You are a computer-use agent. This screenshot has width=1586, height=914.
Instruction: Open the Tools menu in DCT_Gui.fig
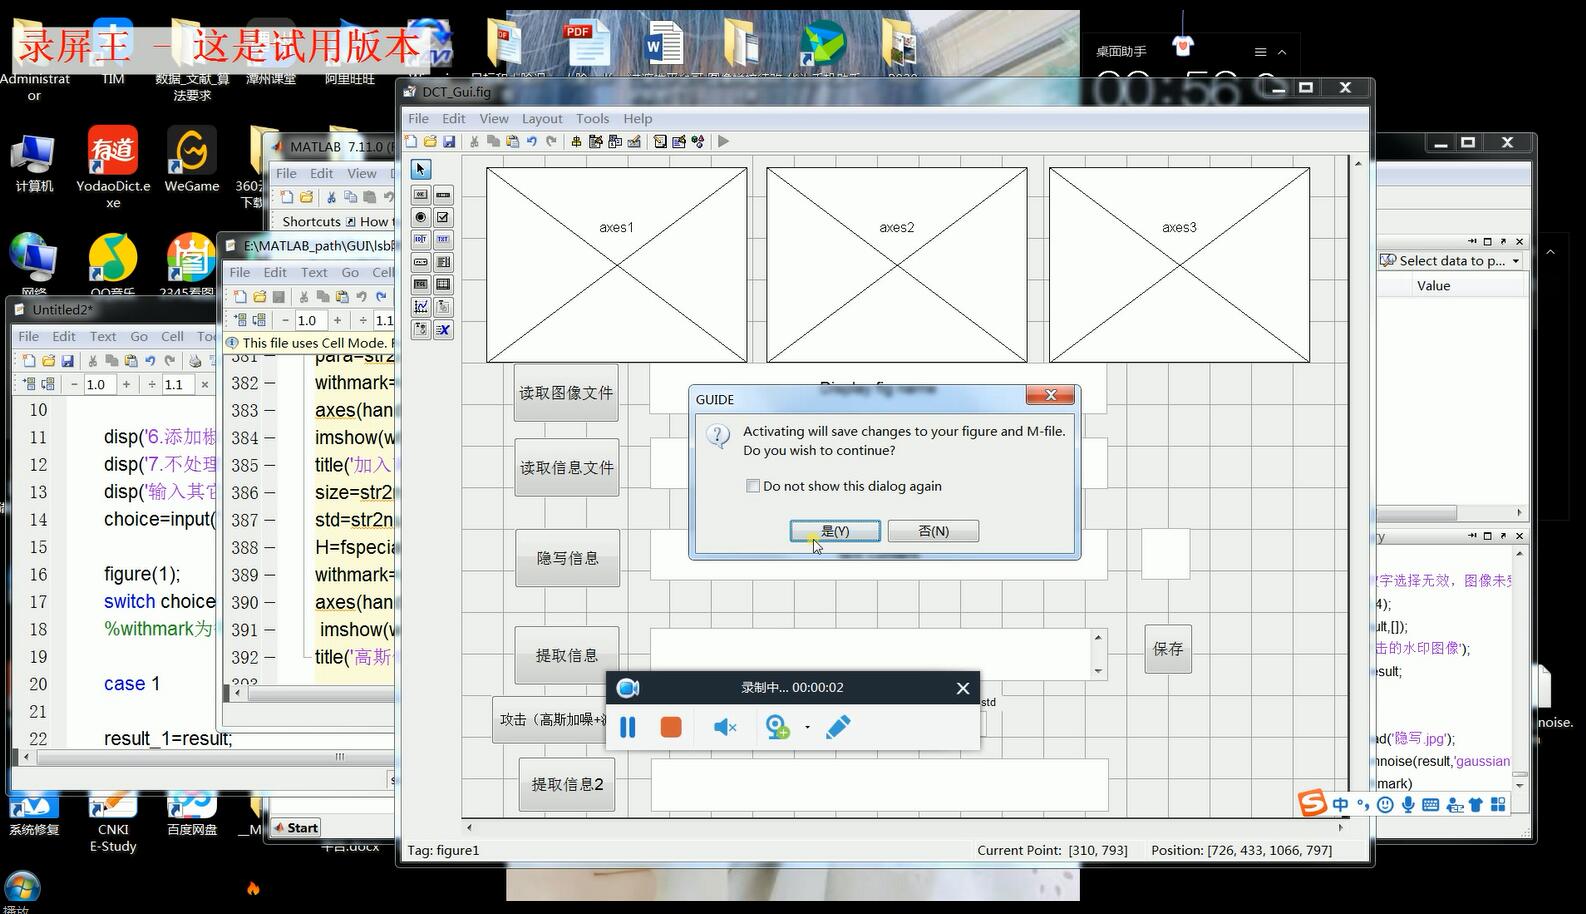point(592,118)
